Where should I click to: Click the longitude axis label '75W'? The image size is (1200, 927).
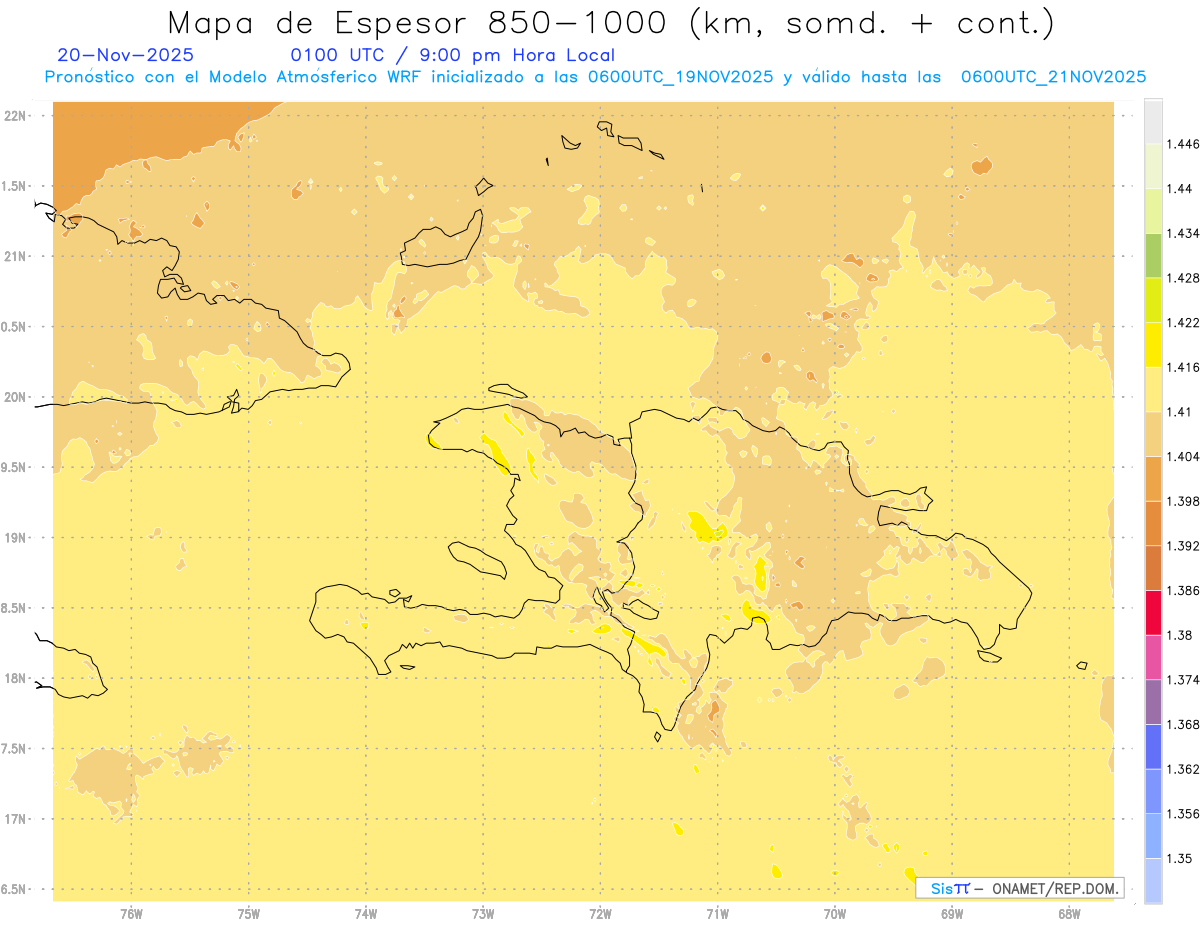(x=249, y=913)
